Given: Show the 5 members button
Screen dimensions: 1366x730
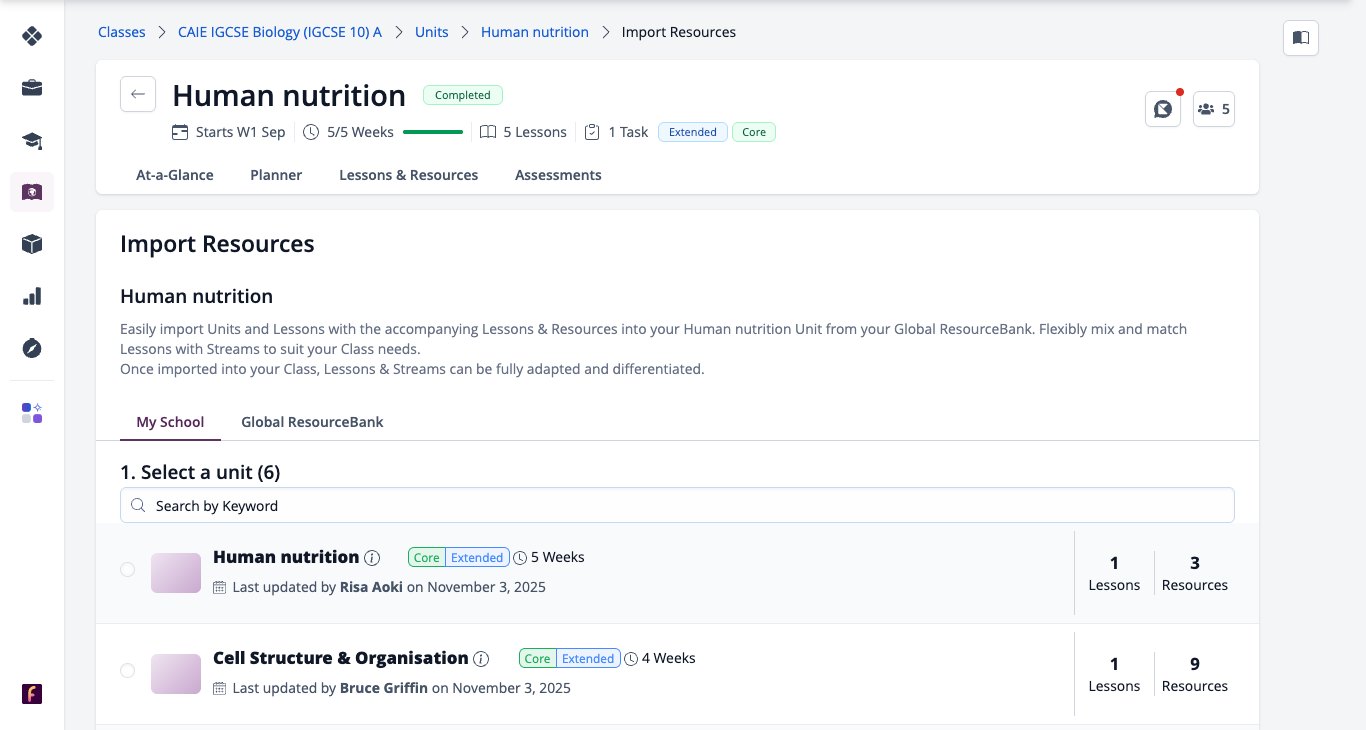Looking at the screenshot, I should tap(1214, 109).
